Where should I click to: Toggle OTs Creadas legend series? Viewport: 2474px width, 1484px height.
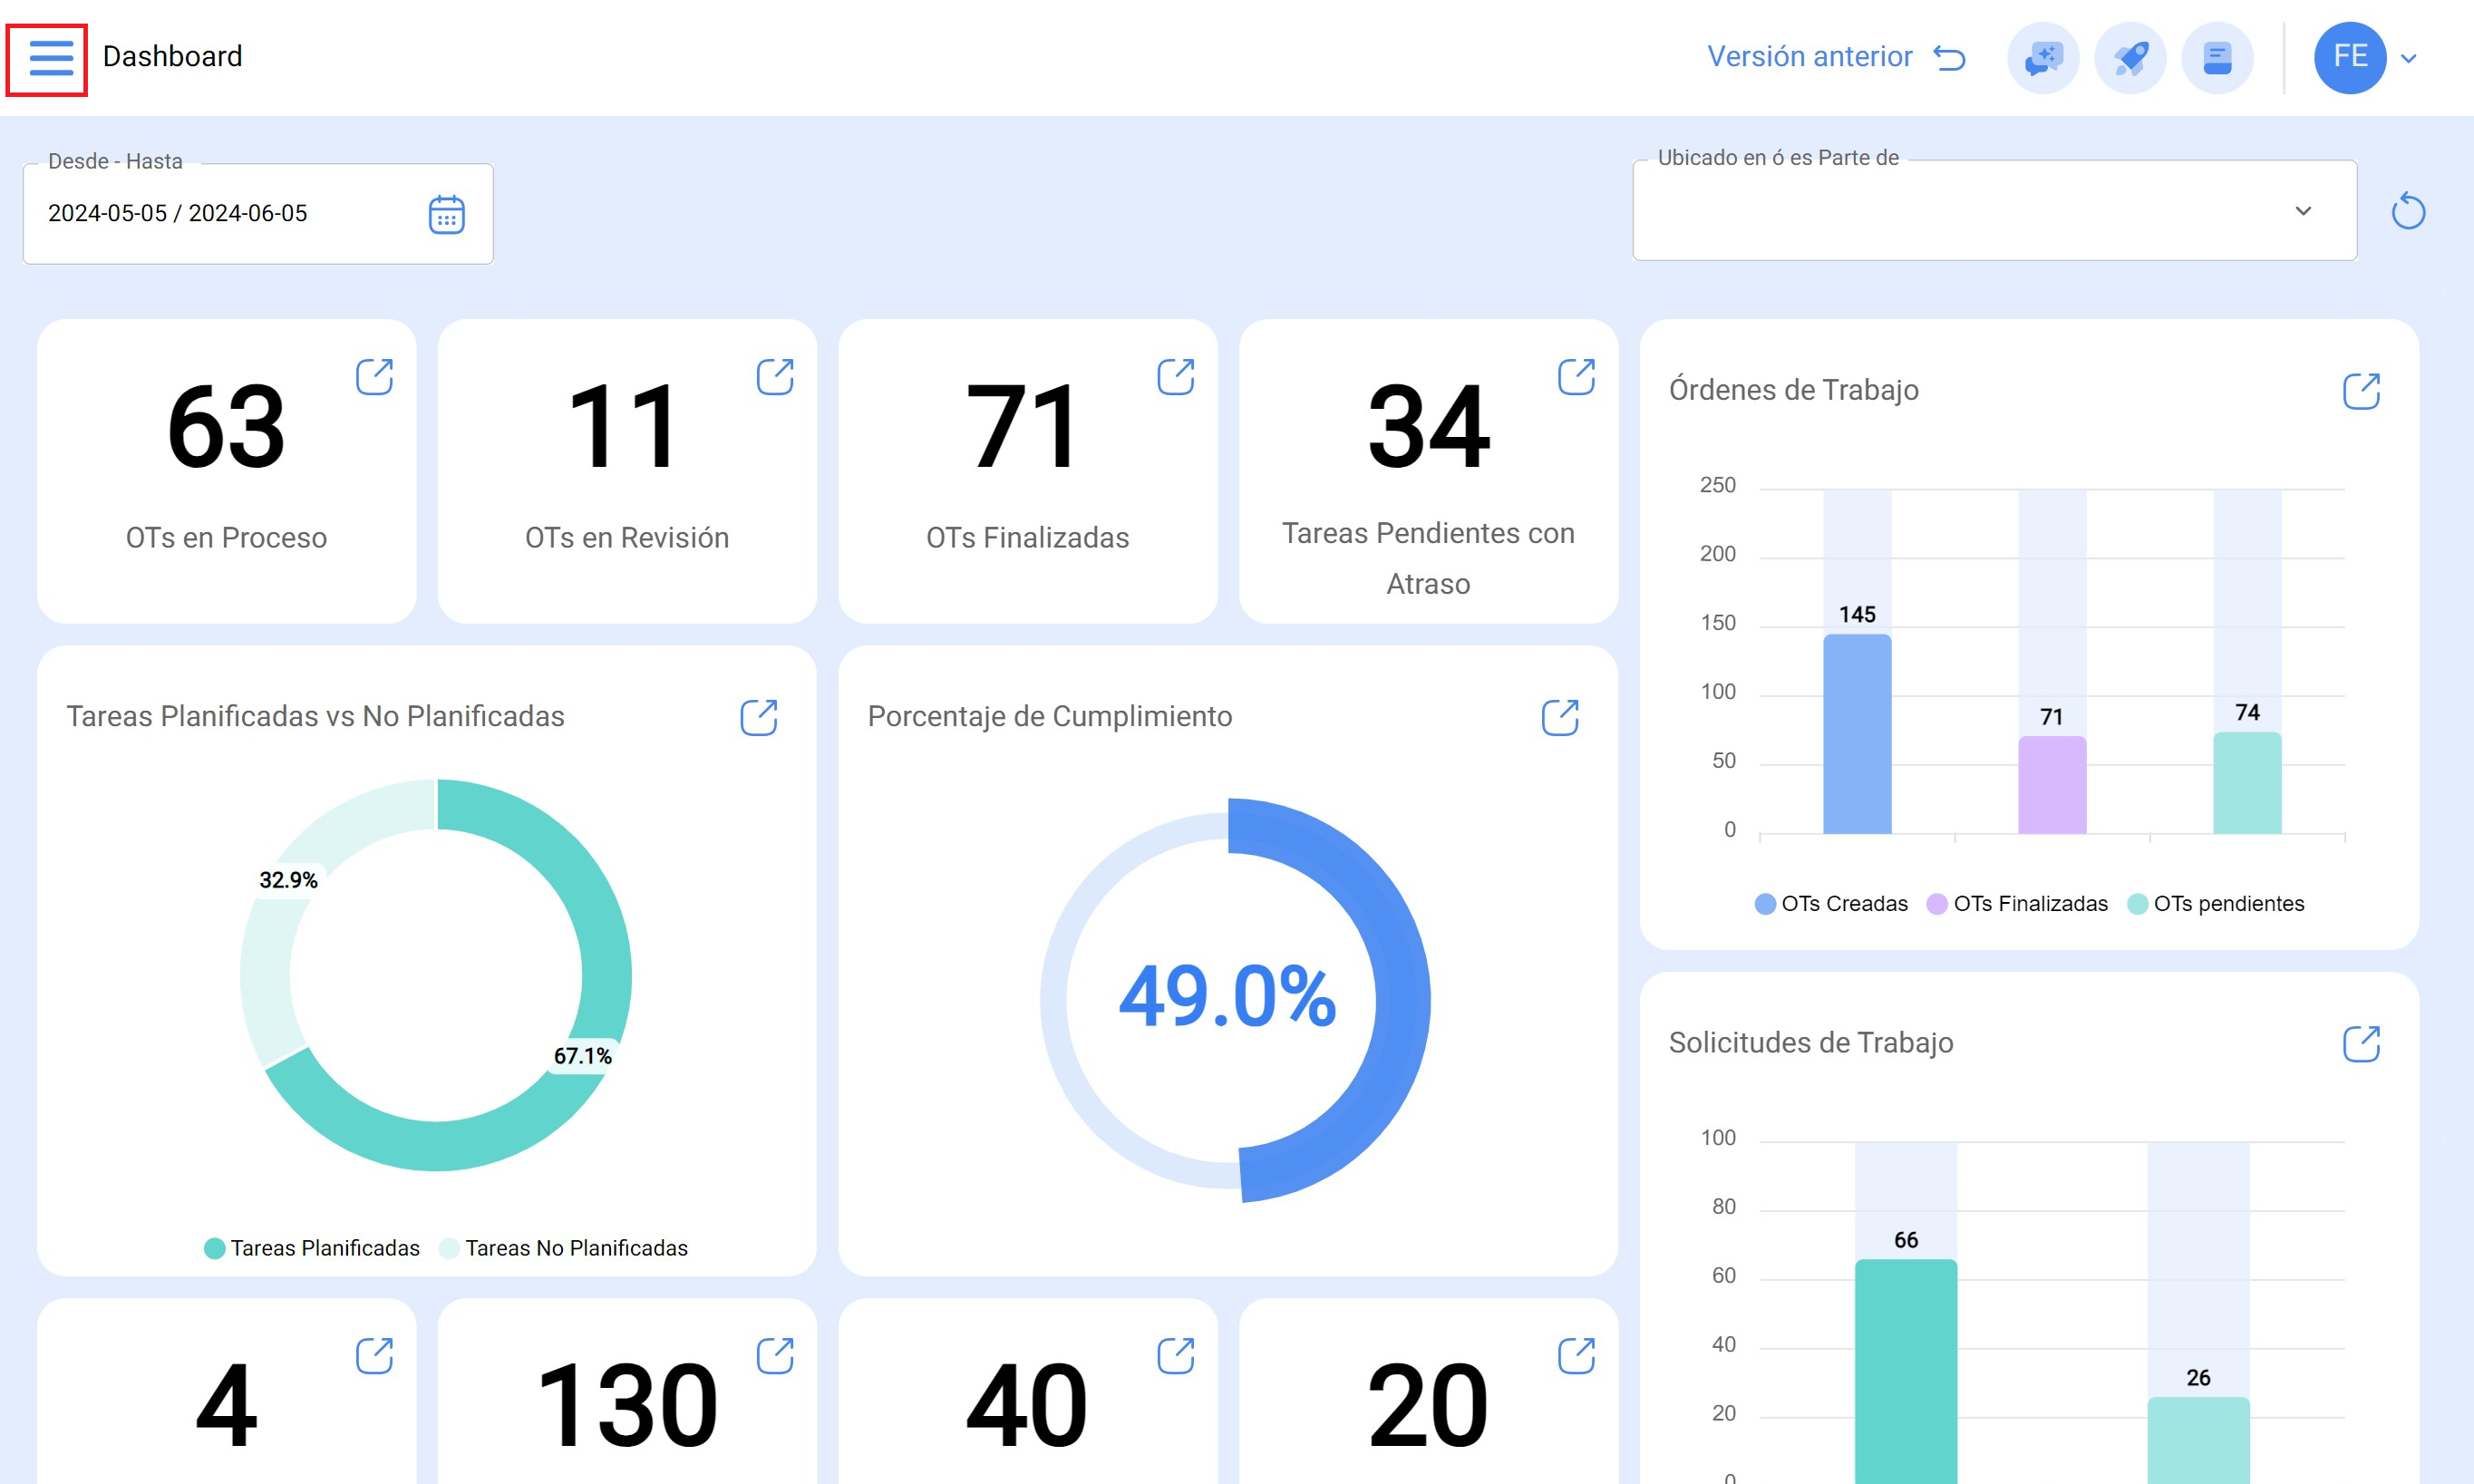click(x=1831, y=904)
